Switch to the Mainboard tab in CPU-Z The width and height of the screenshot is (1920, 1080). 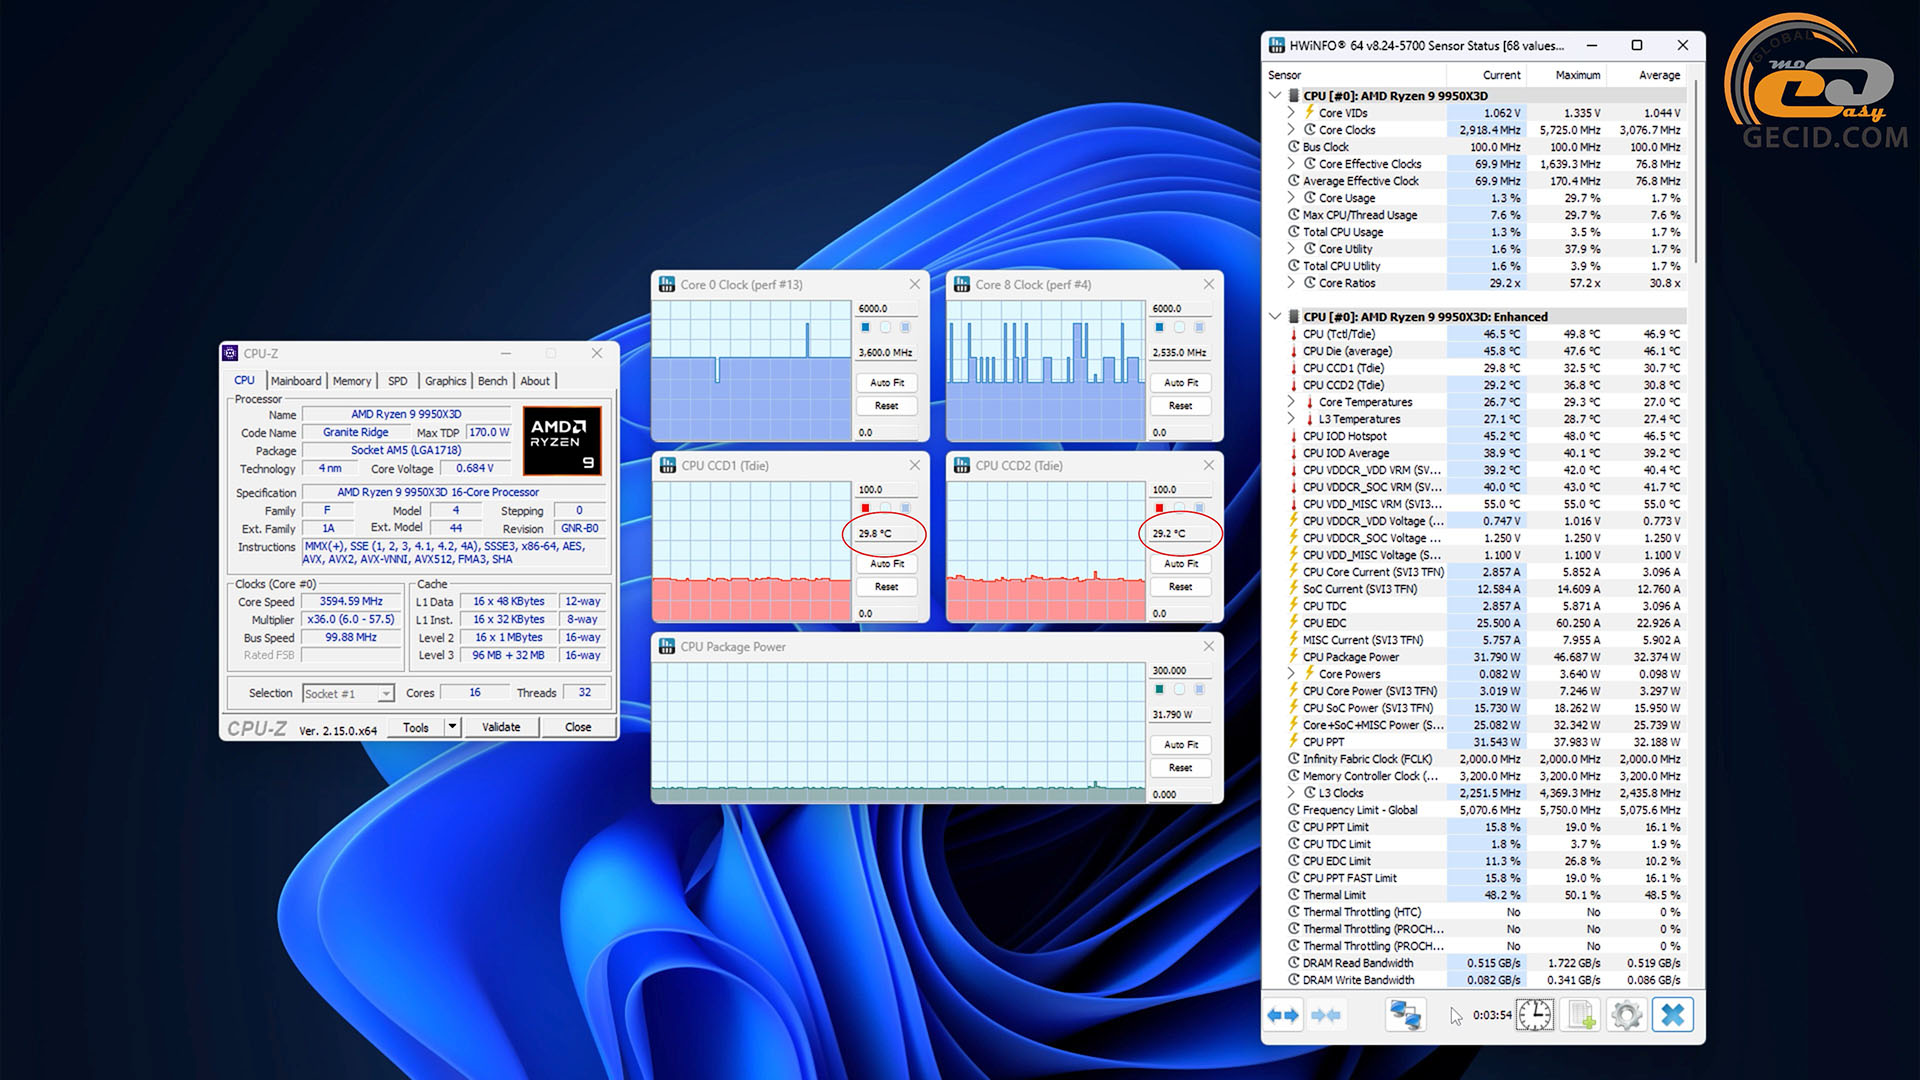296,381
